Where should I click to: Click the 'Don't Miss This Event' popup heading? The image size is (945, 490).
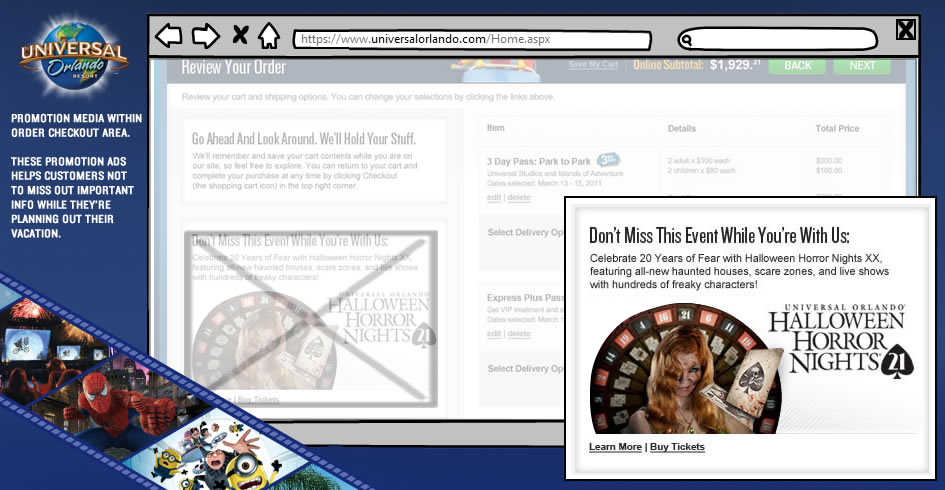point(719,235)
